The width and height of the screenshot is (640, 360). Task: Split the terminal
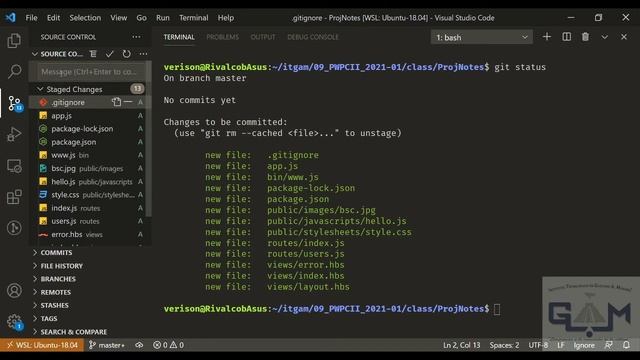[567, 37]
